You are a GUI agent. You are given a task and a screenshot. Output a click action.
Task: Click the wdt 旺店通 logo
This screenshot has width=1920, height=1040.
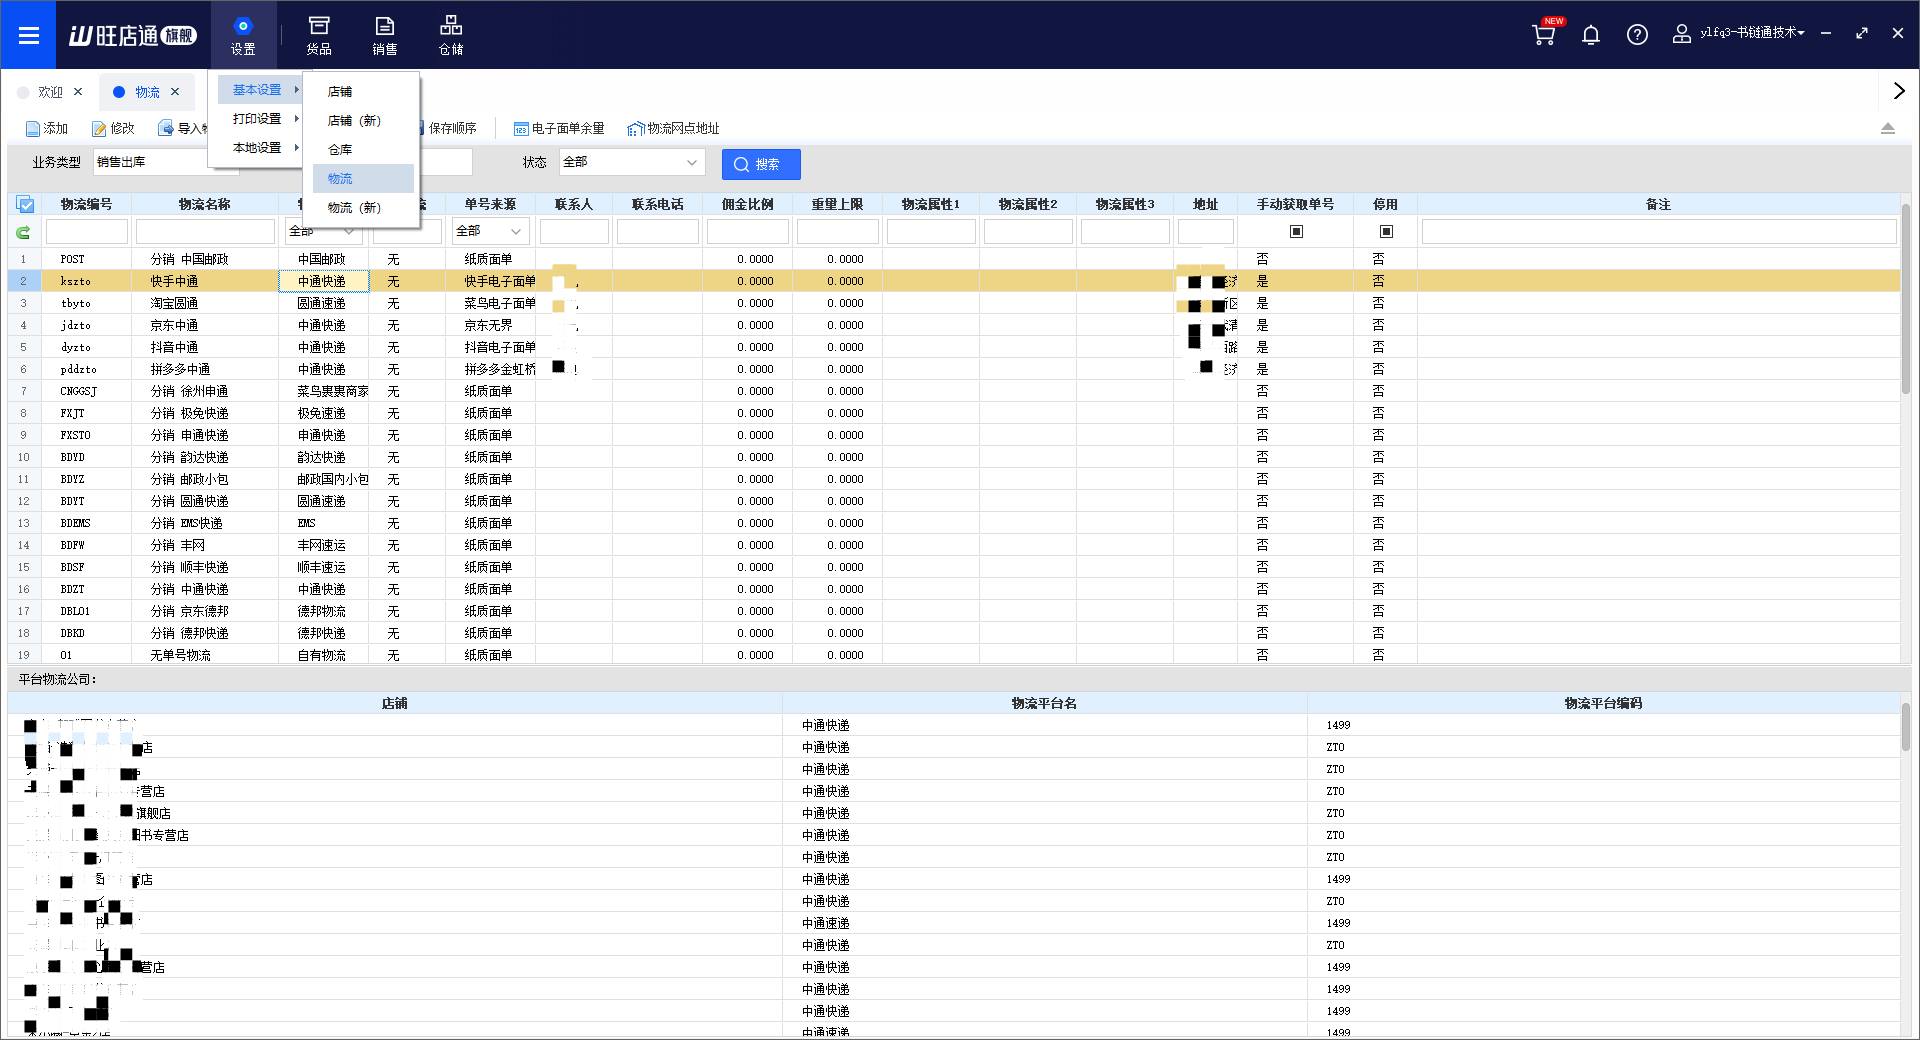(x=132, y=35)
